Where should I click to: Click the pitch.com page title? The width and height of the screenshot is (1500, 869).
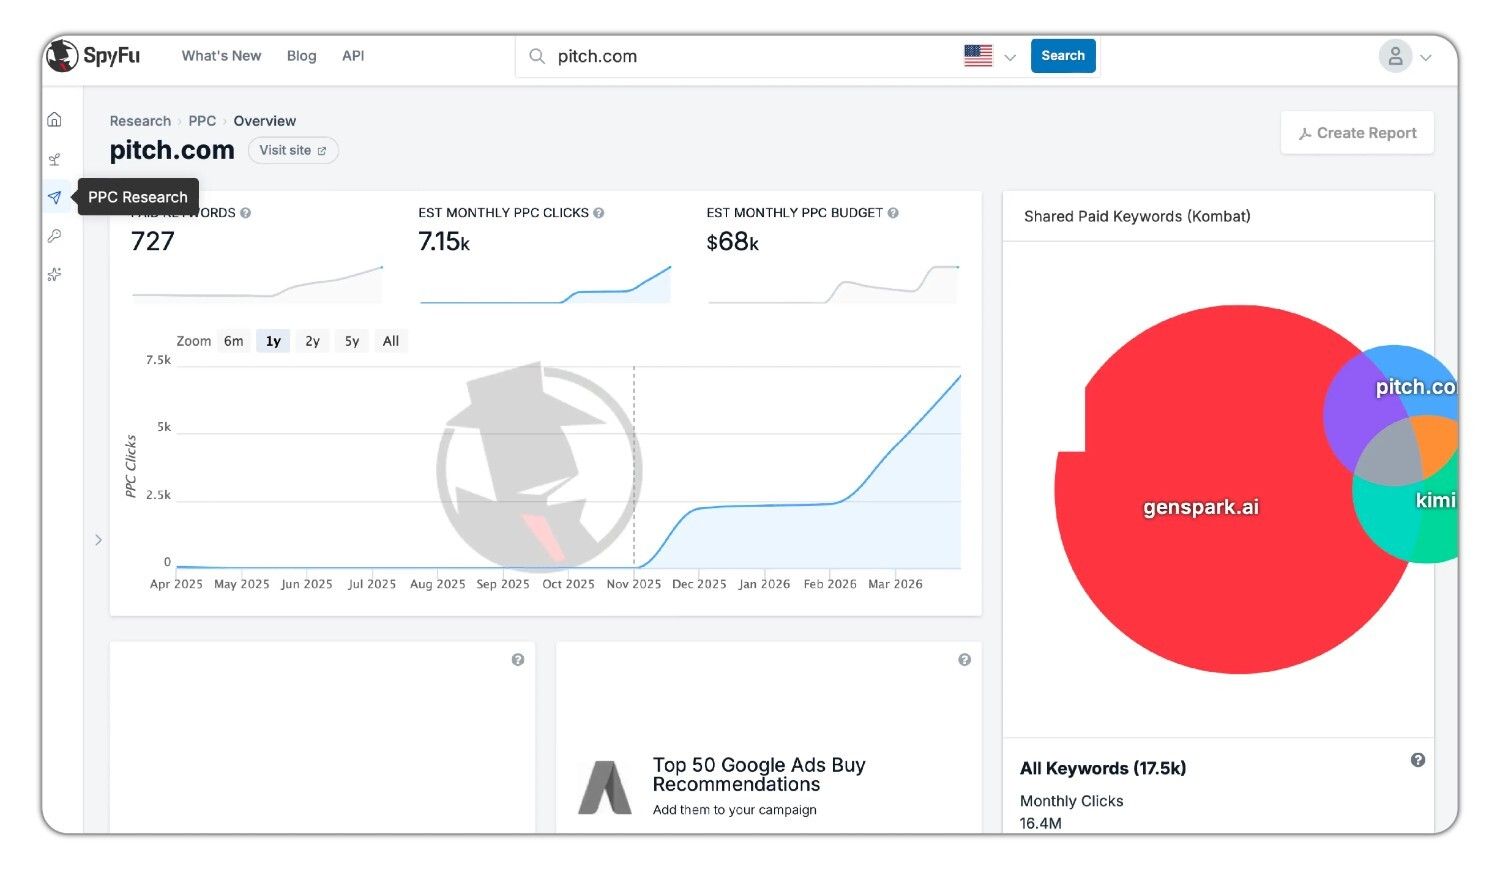coord(172,150)
